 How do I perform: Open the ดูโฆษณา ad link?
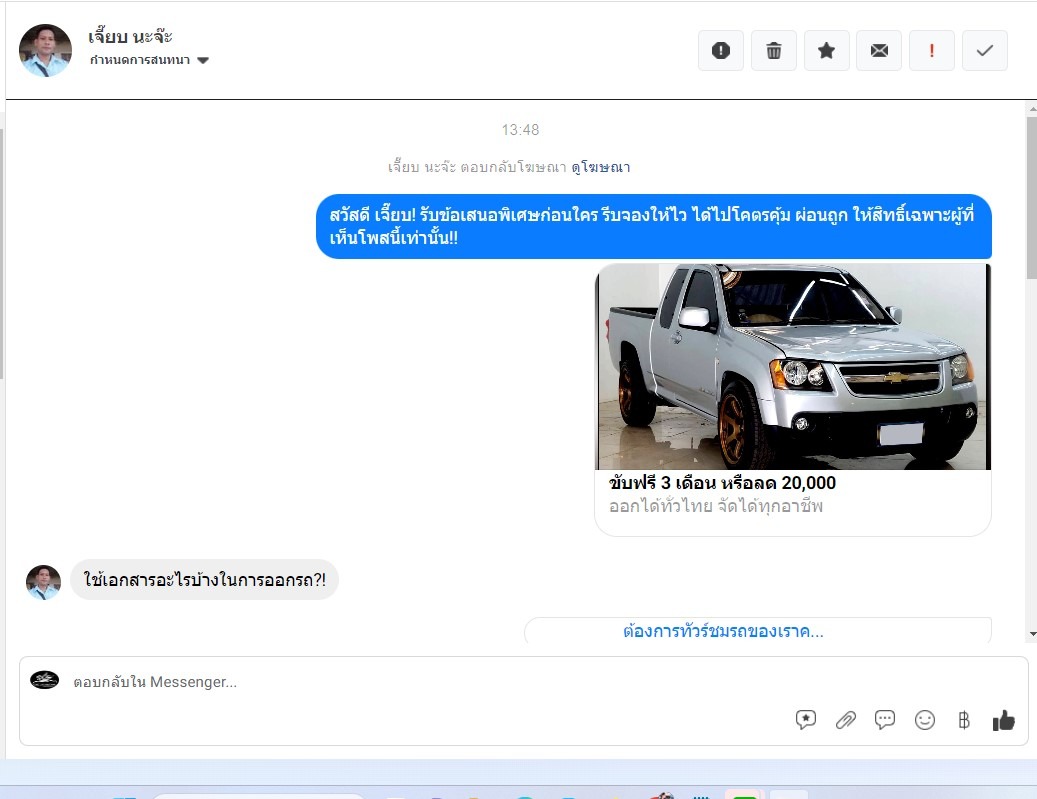(600, 167)
